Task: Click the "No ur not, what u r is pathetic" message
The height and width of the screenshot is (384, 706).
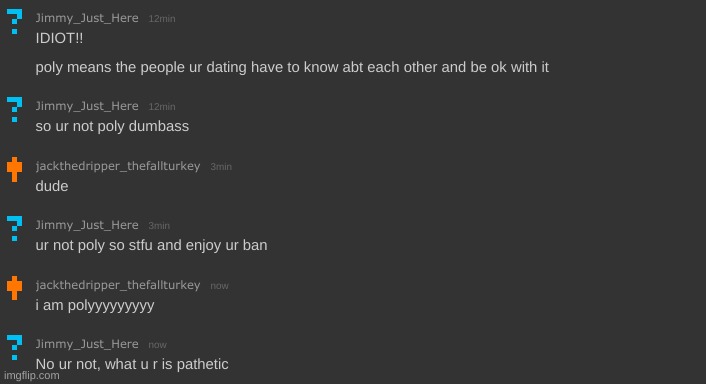Action: [x=132, y=364]
